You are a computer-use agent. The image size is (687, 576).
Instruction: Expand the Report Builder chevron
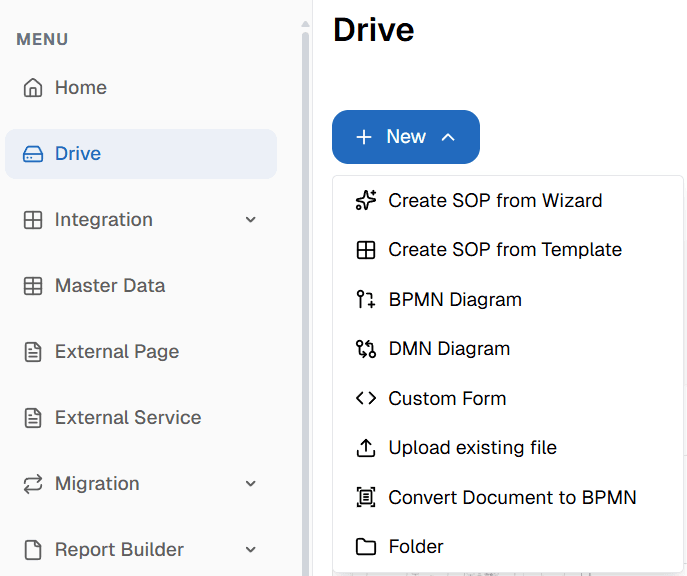pos(251,550)
